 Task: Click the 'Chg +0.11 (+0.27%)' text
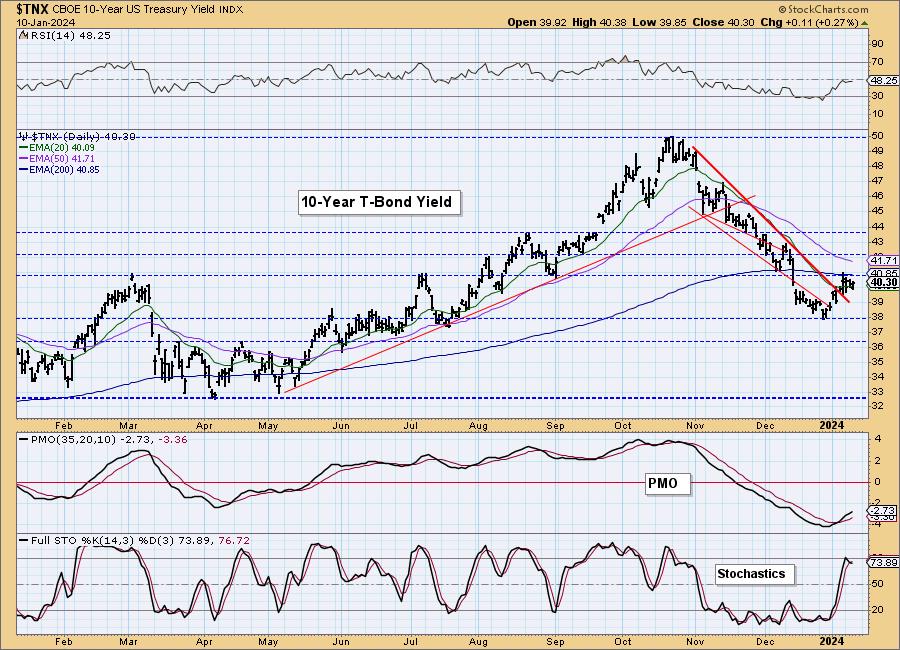(809, 22)
